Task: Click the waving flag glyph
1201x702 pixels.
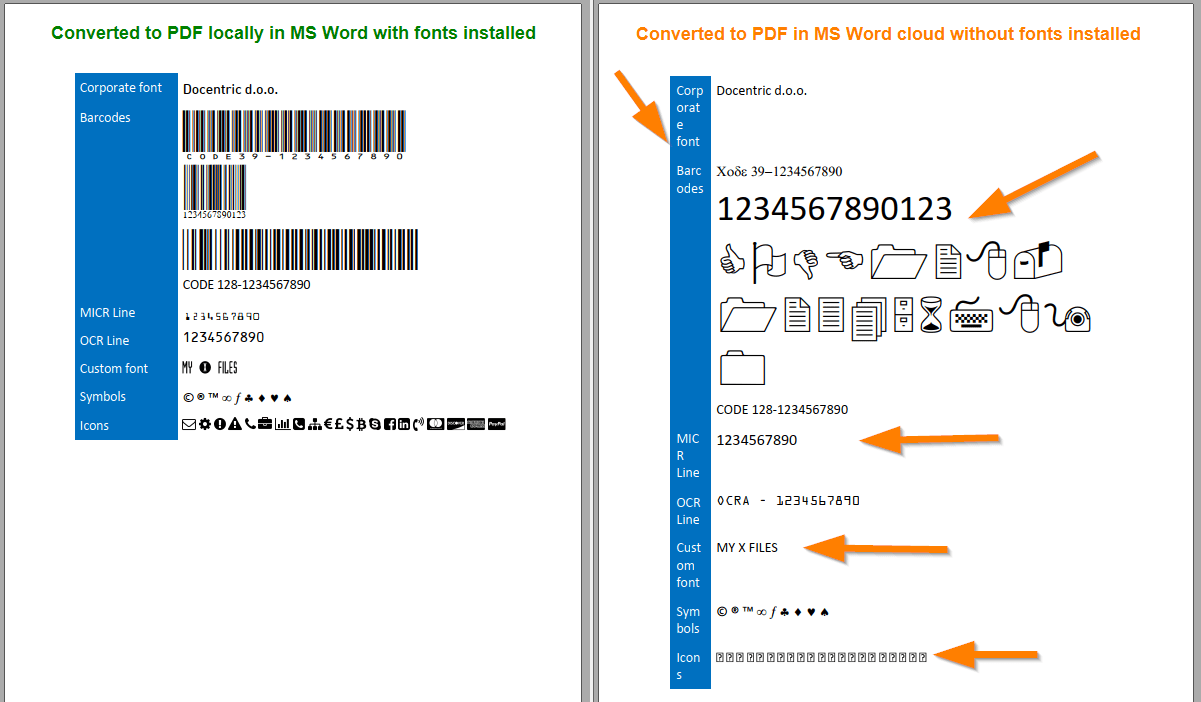Action: (769, 261)
